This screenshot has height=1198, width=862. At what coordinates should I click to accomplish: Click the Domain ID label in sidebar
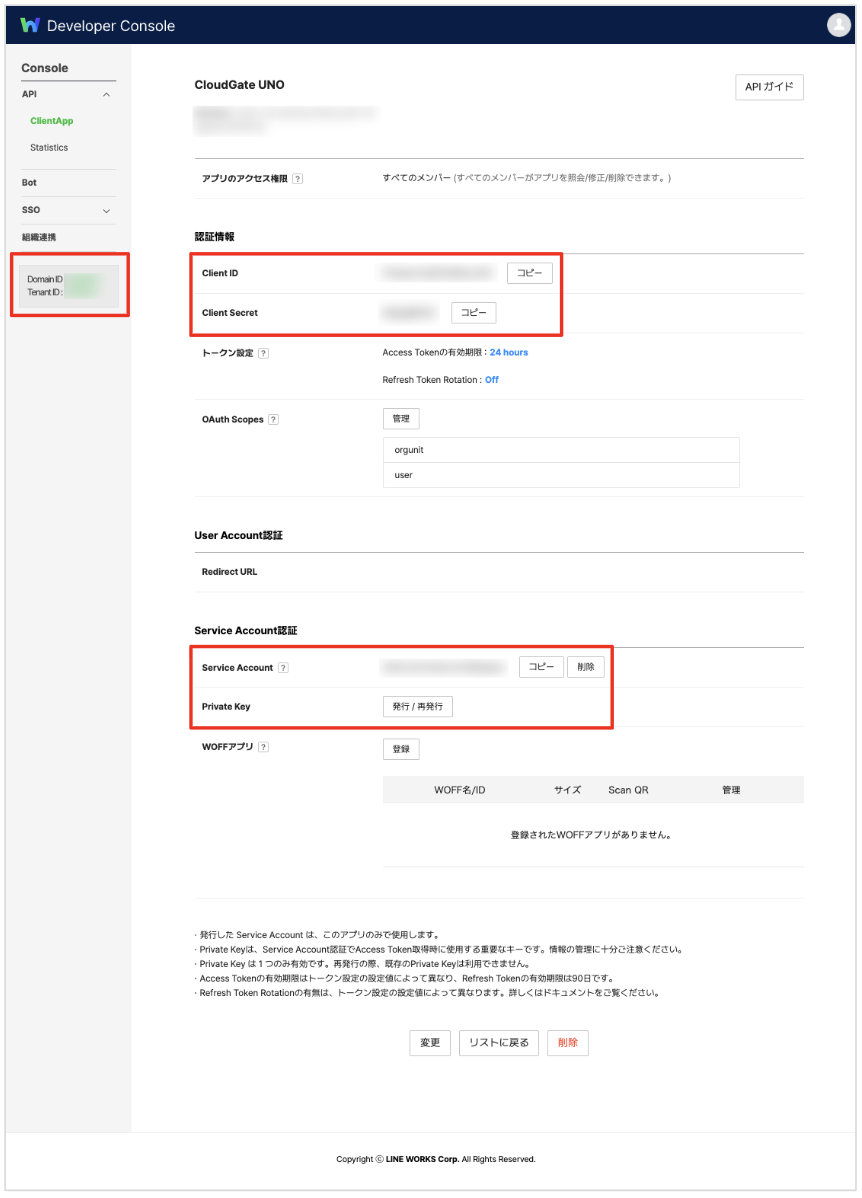[x=45, y=279]
